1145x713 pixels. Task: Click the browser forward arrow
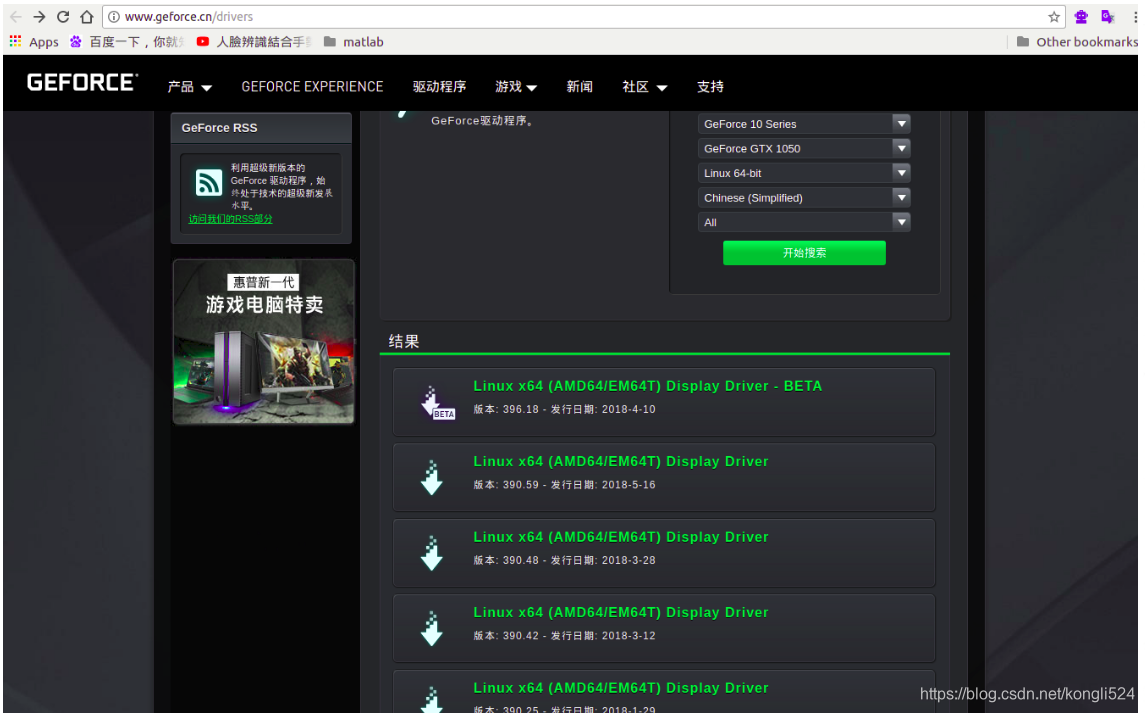click(39, 17)
